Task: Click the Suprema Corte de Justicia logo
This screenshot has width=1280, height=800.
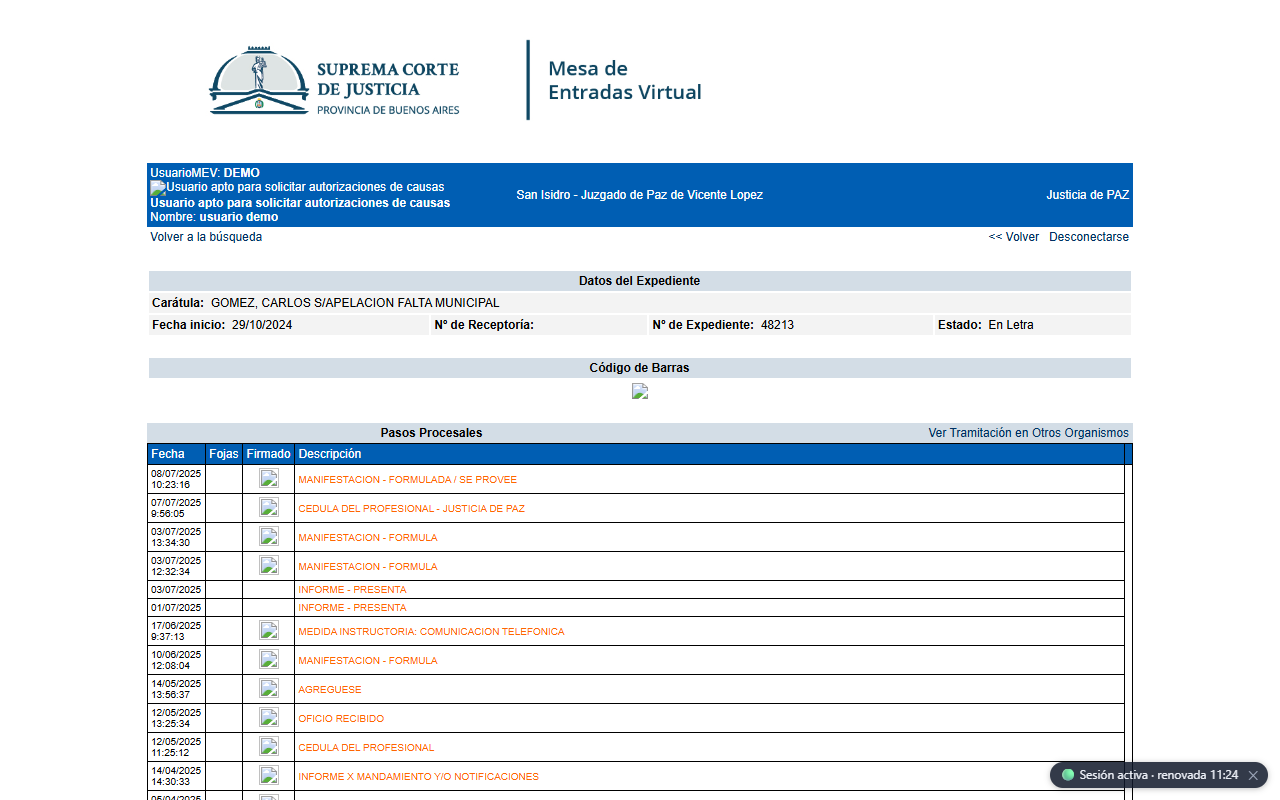Action: pyautogui.click(x=334, y=81)
